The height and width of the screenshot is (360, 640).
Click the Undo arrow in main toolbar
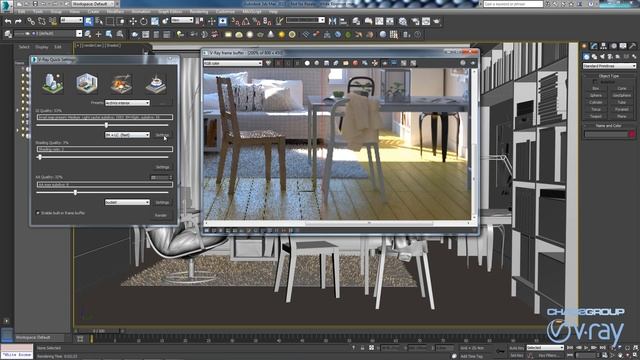(x=8, y=21)
